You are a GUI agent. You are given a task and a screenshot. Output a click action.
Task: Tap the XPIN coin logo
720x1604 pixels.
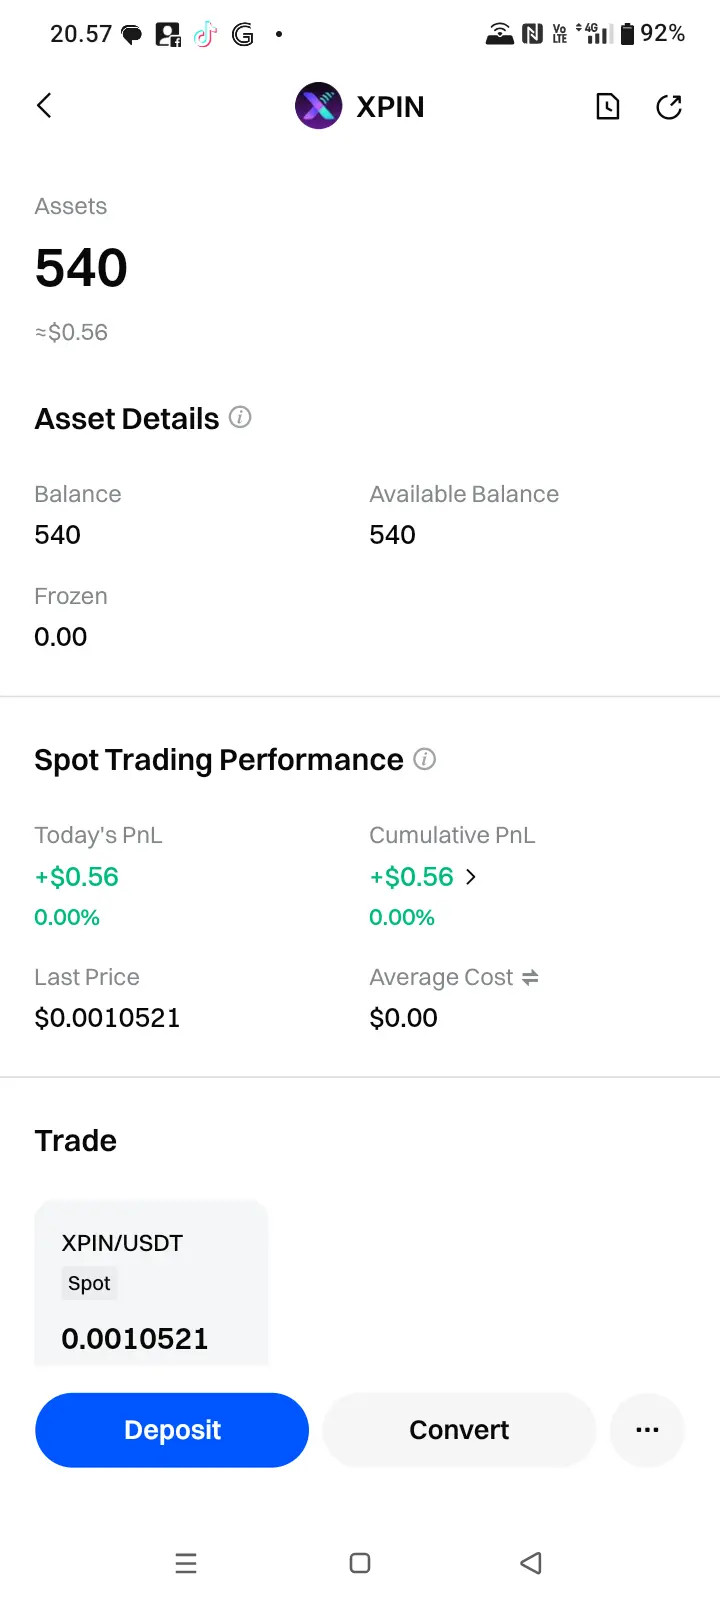click(318, 106)
